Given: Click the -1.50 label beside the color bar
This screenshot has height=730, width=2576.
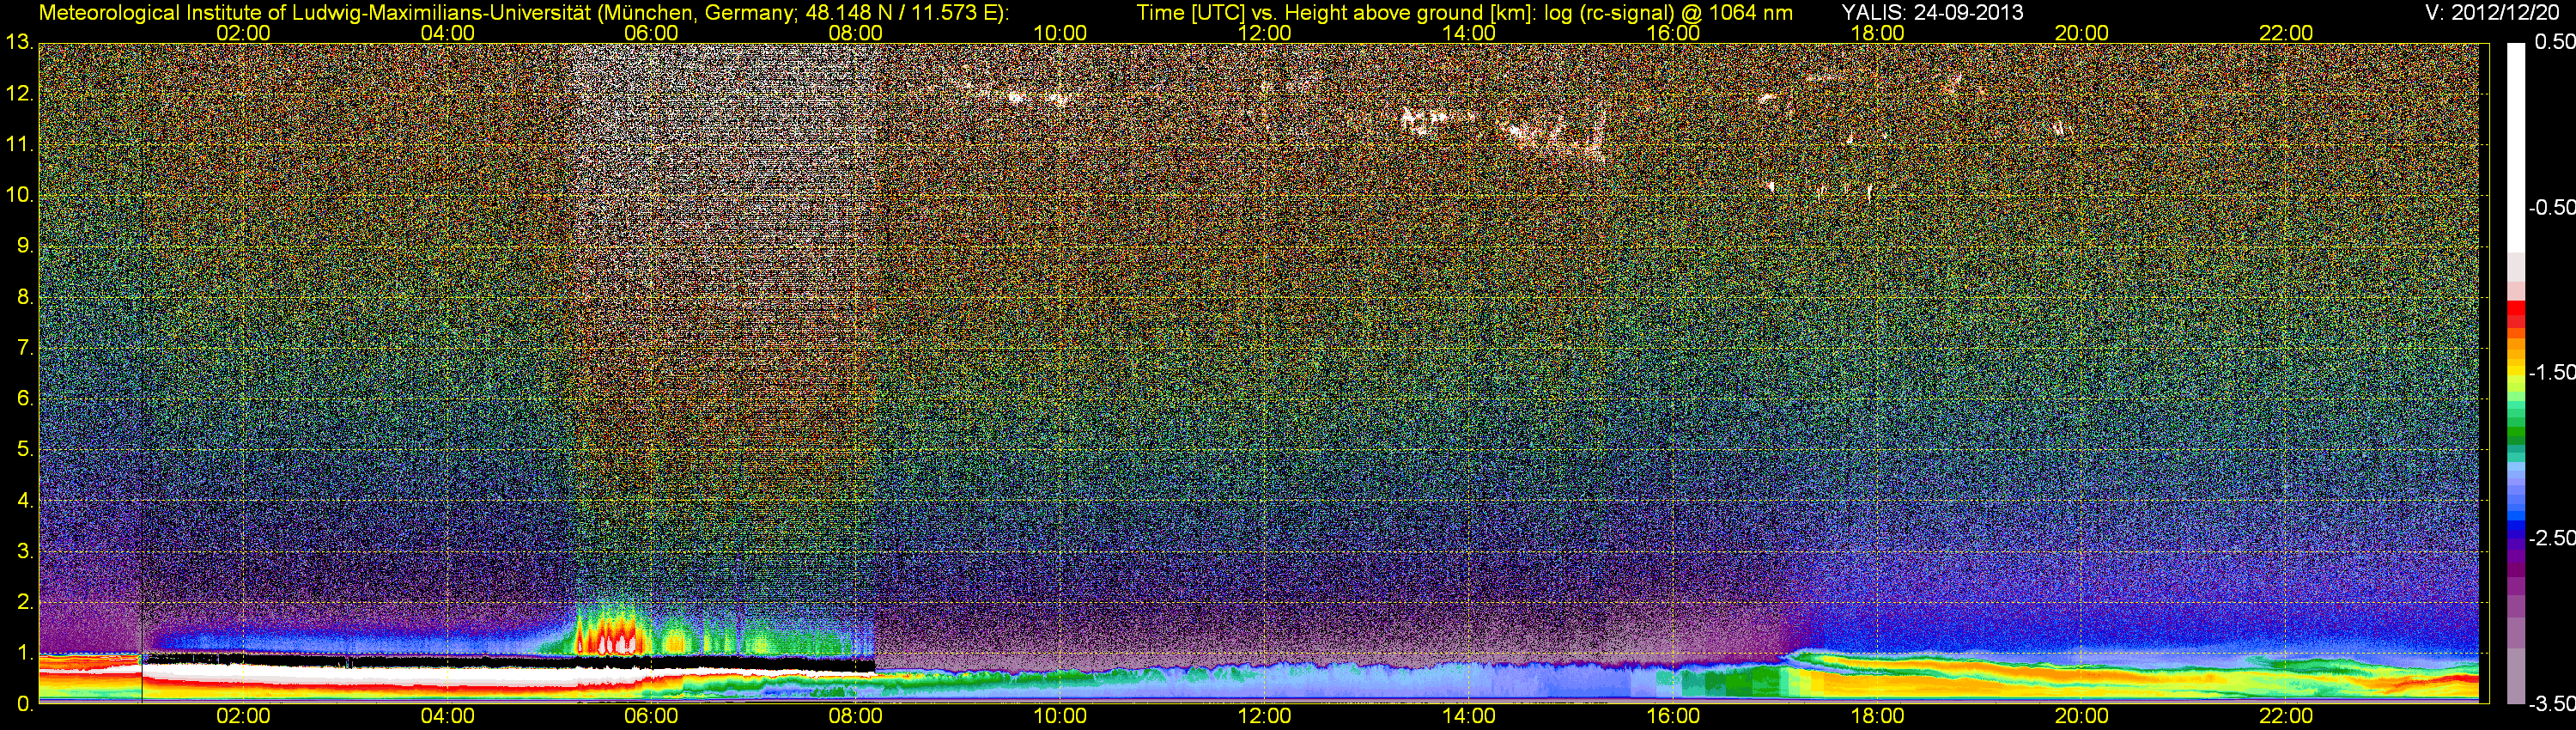Looking at the screenshot, I should (x=2551, y=372).
